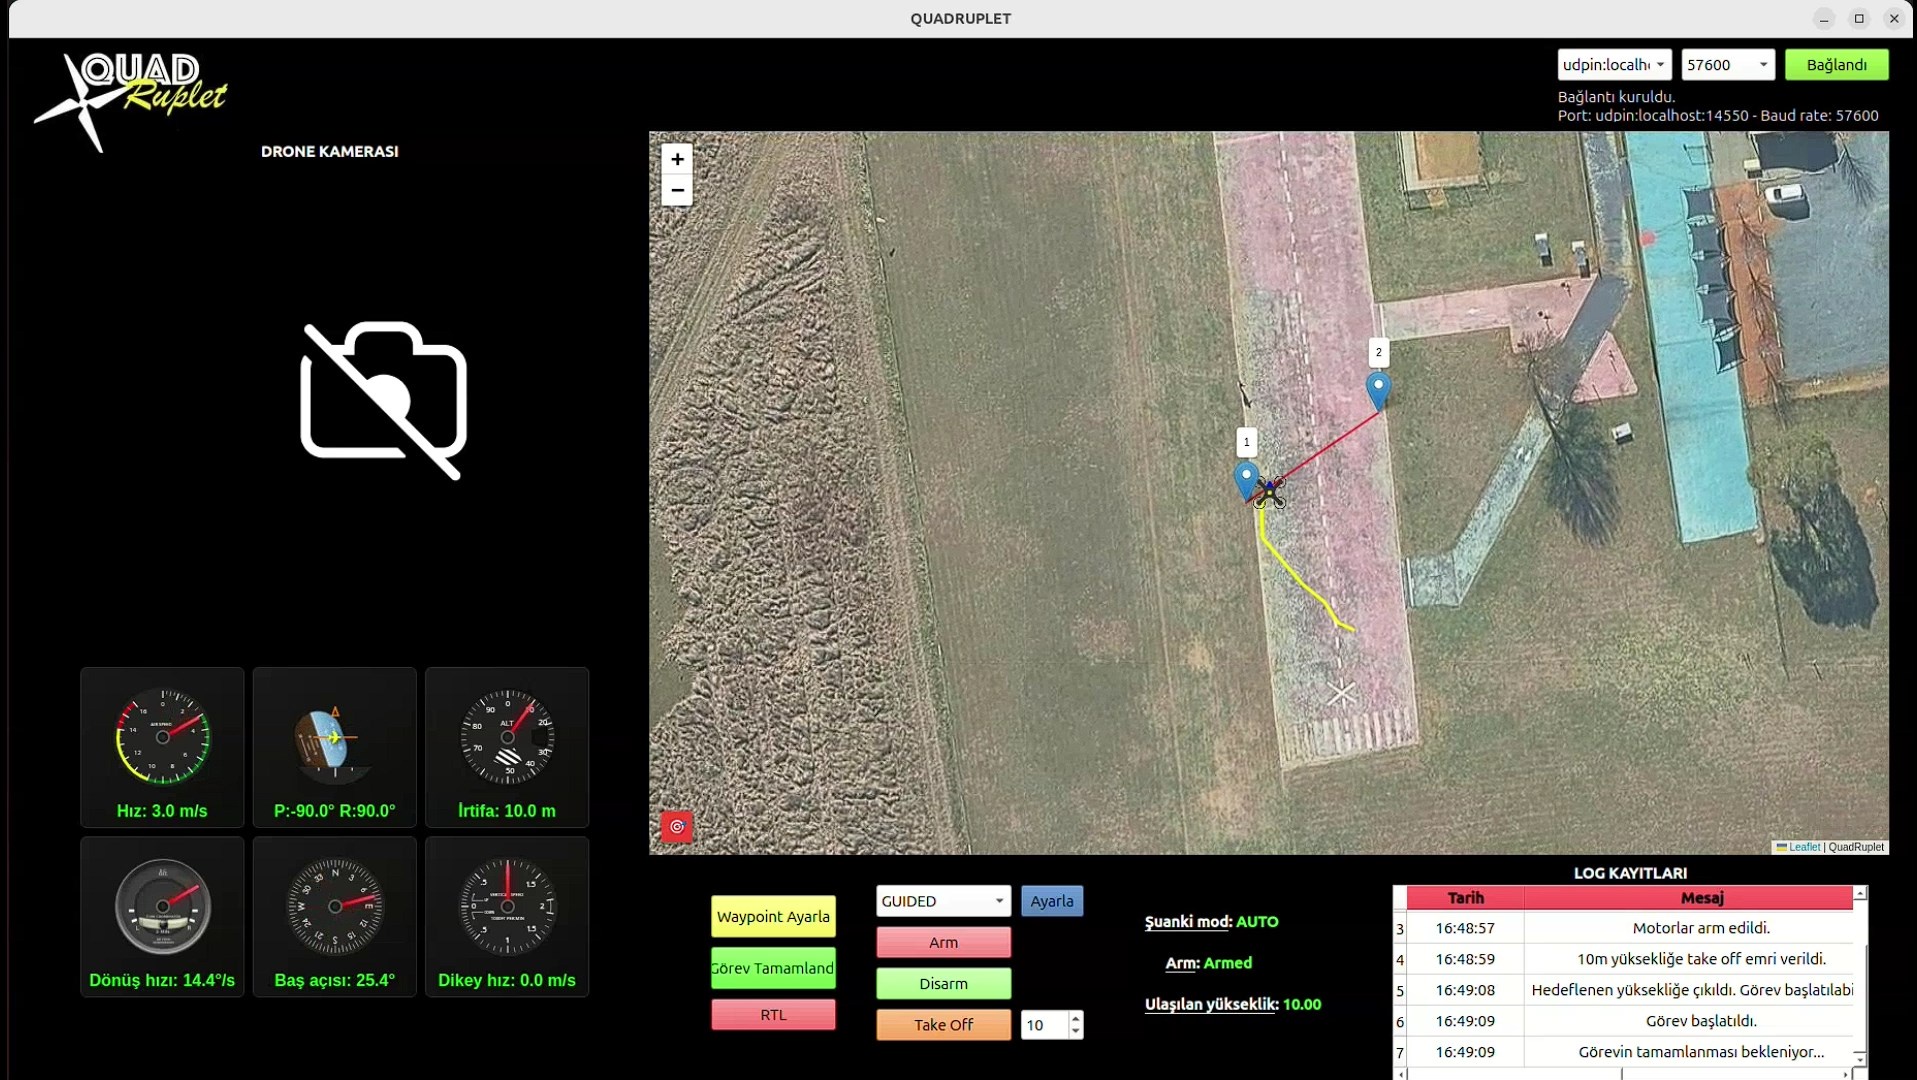Zoom in on the map
1917x1080 pixels.
click(677, 159)
